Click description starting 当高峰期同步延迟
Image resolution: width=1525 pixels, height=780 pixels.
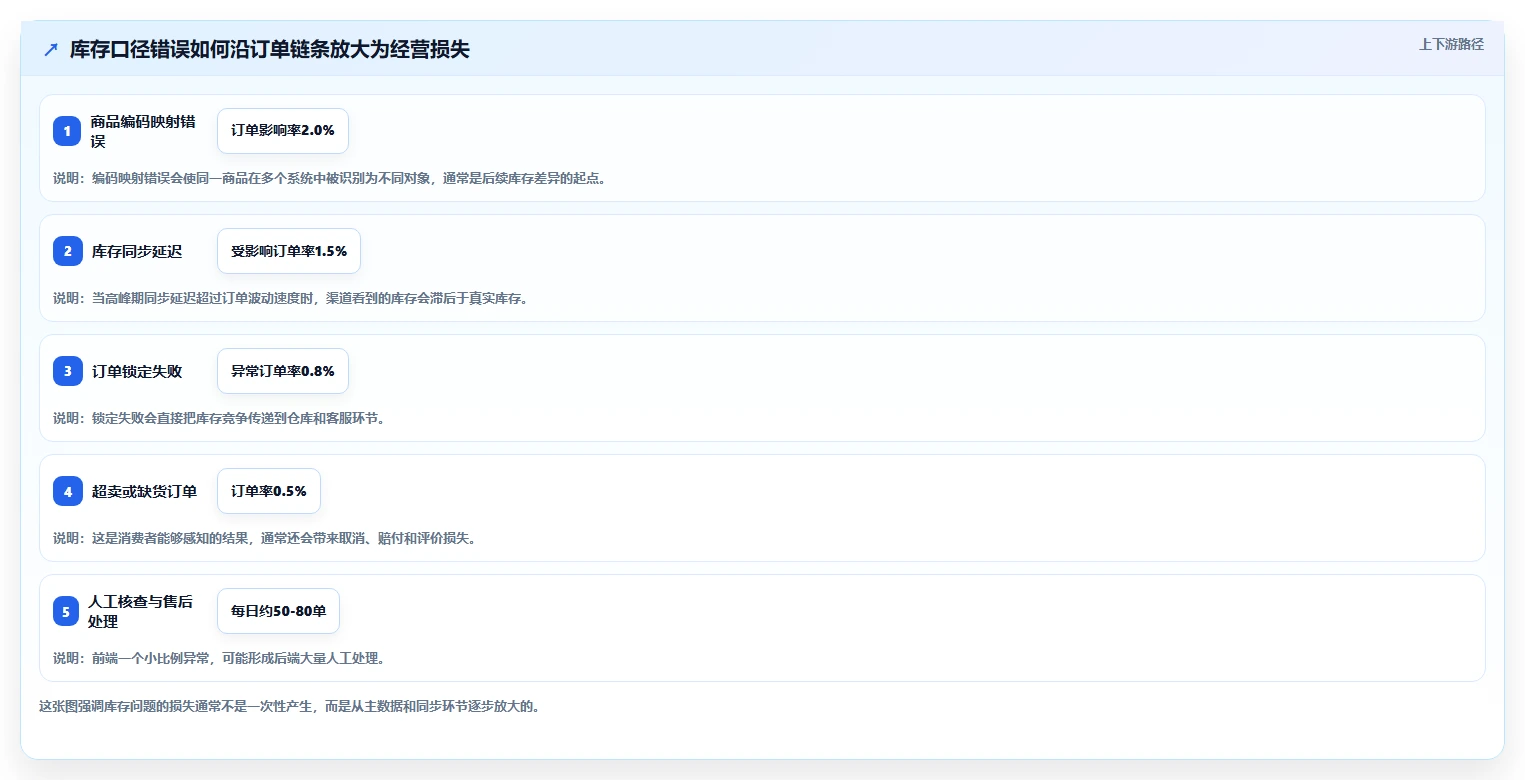click(x=290, y=299)
